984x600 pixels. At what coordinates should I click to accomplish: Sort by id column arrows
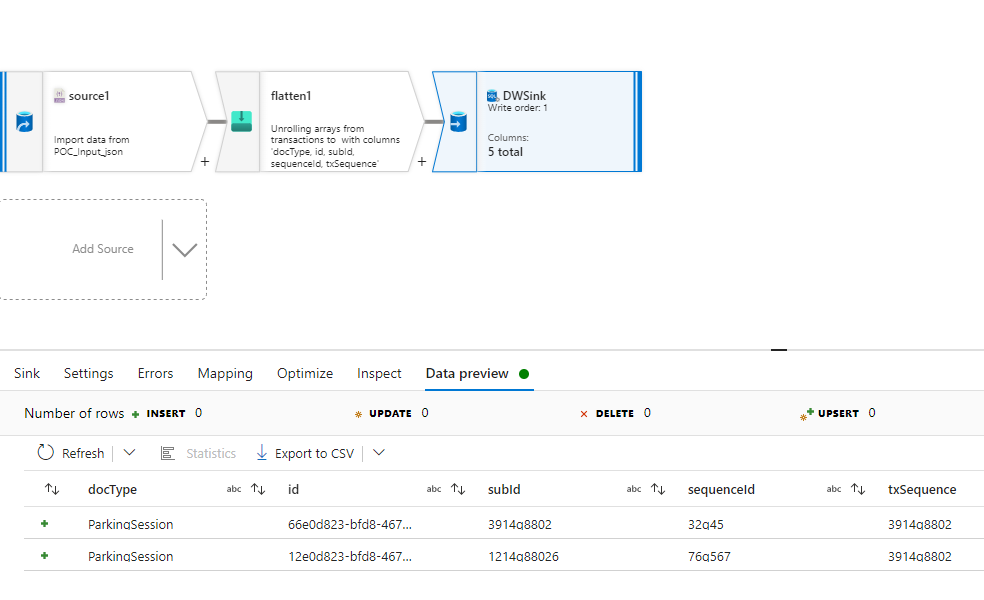(x=458, y=489)
